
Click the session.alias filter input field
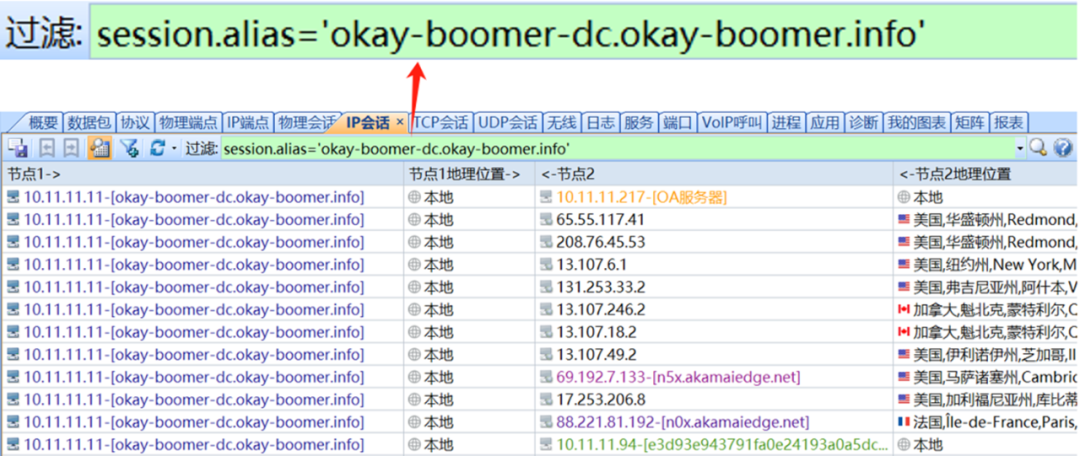pos(618,148)
